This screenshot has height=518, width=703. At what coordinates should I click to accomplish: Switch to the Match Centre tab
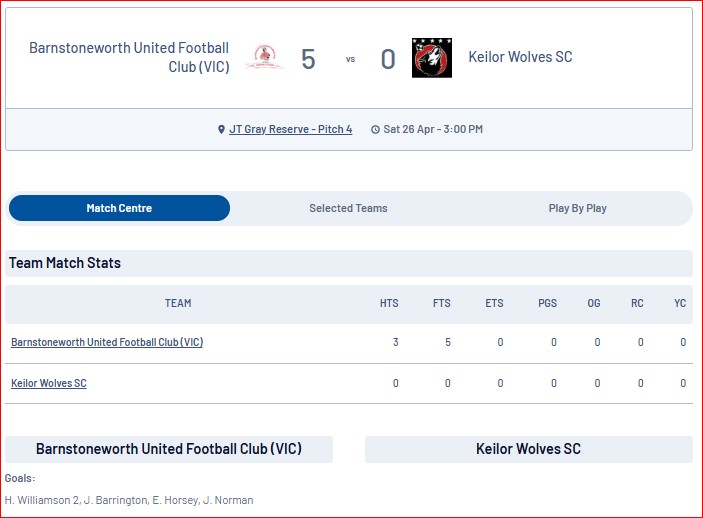(119, 208)
